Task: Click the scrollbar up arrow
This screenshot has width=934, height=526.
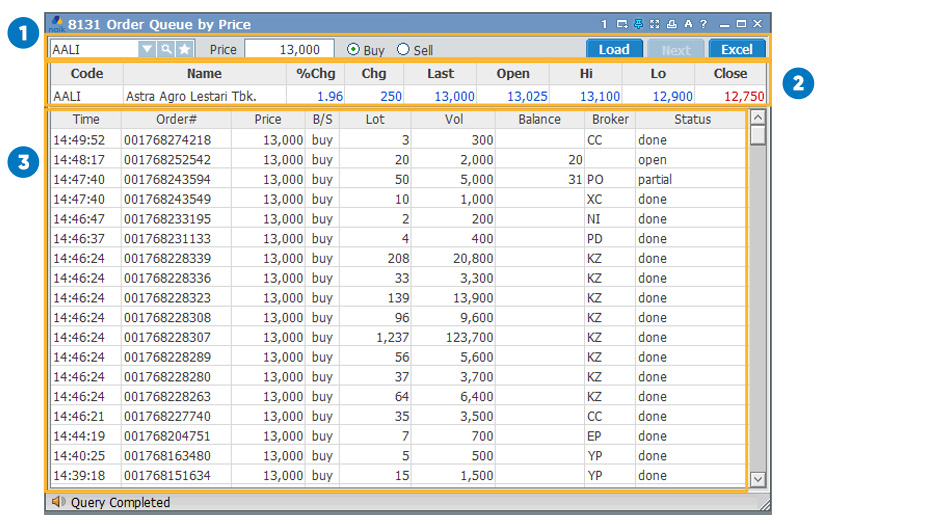Action: [757, 118]
